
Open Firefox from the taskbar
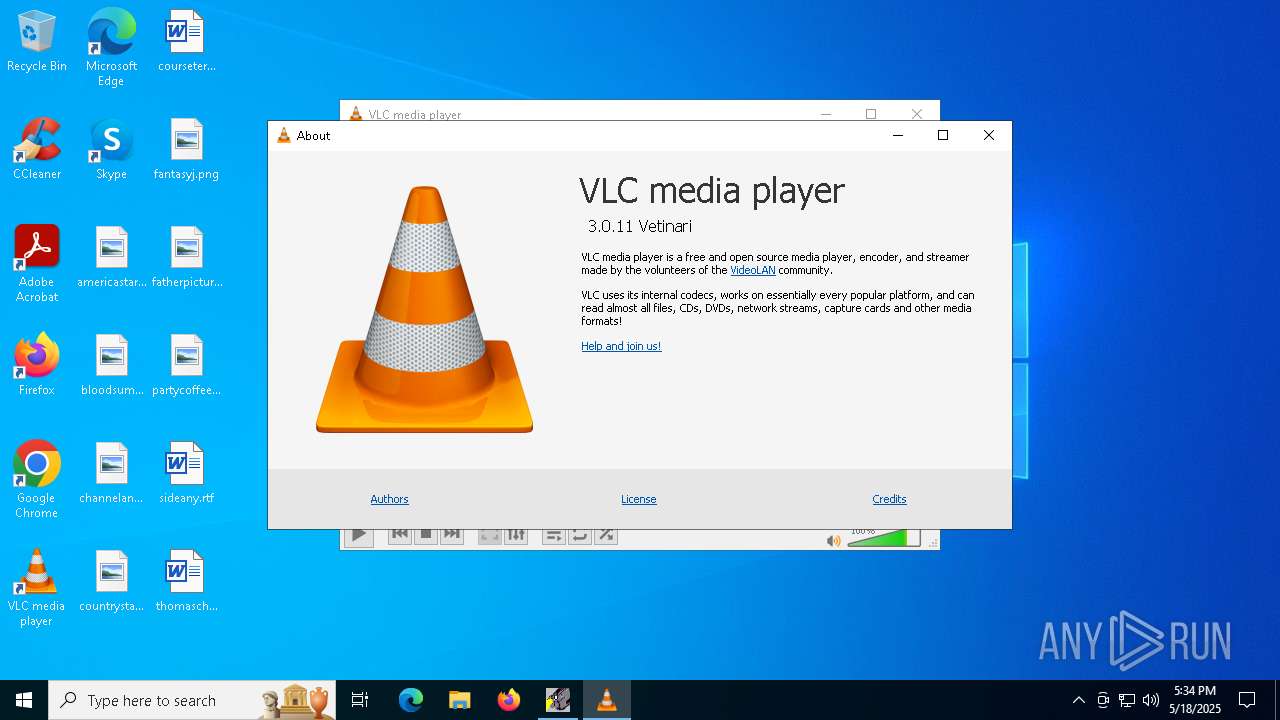click(x=509, y=700)
